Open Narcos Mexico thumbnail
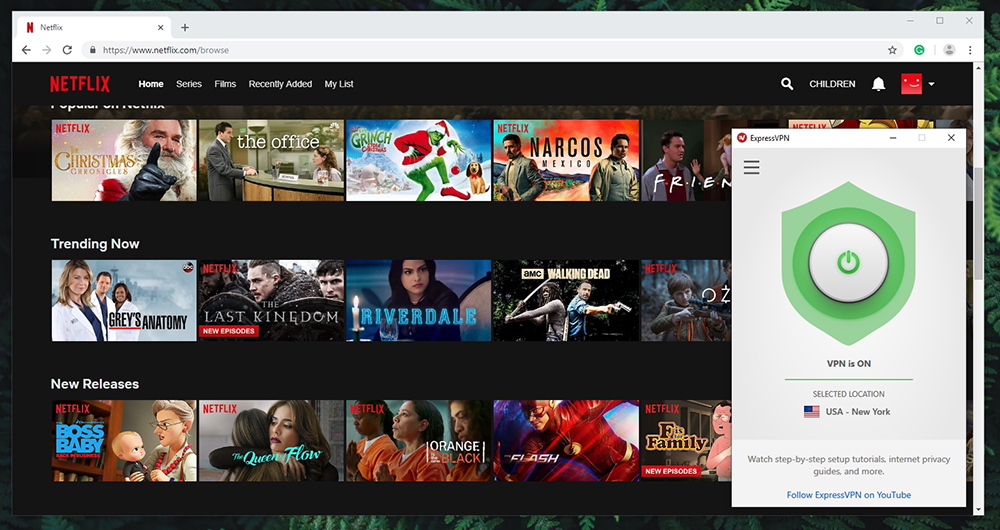 click(x=566, y=160)
